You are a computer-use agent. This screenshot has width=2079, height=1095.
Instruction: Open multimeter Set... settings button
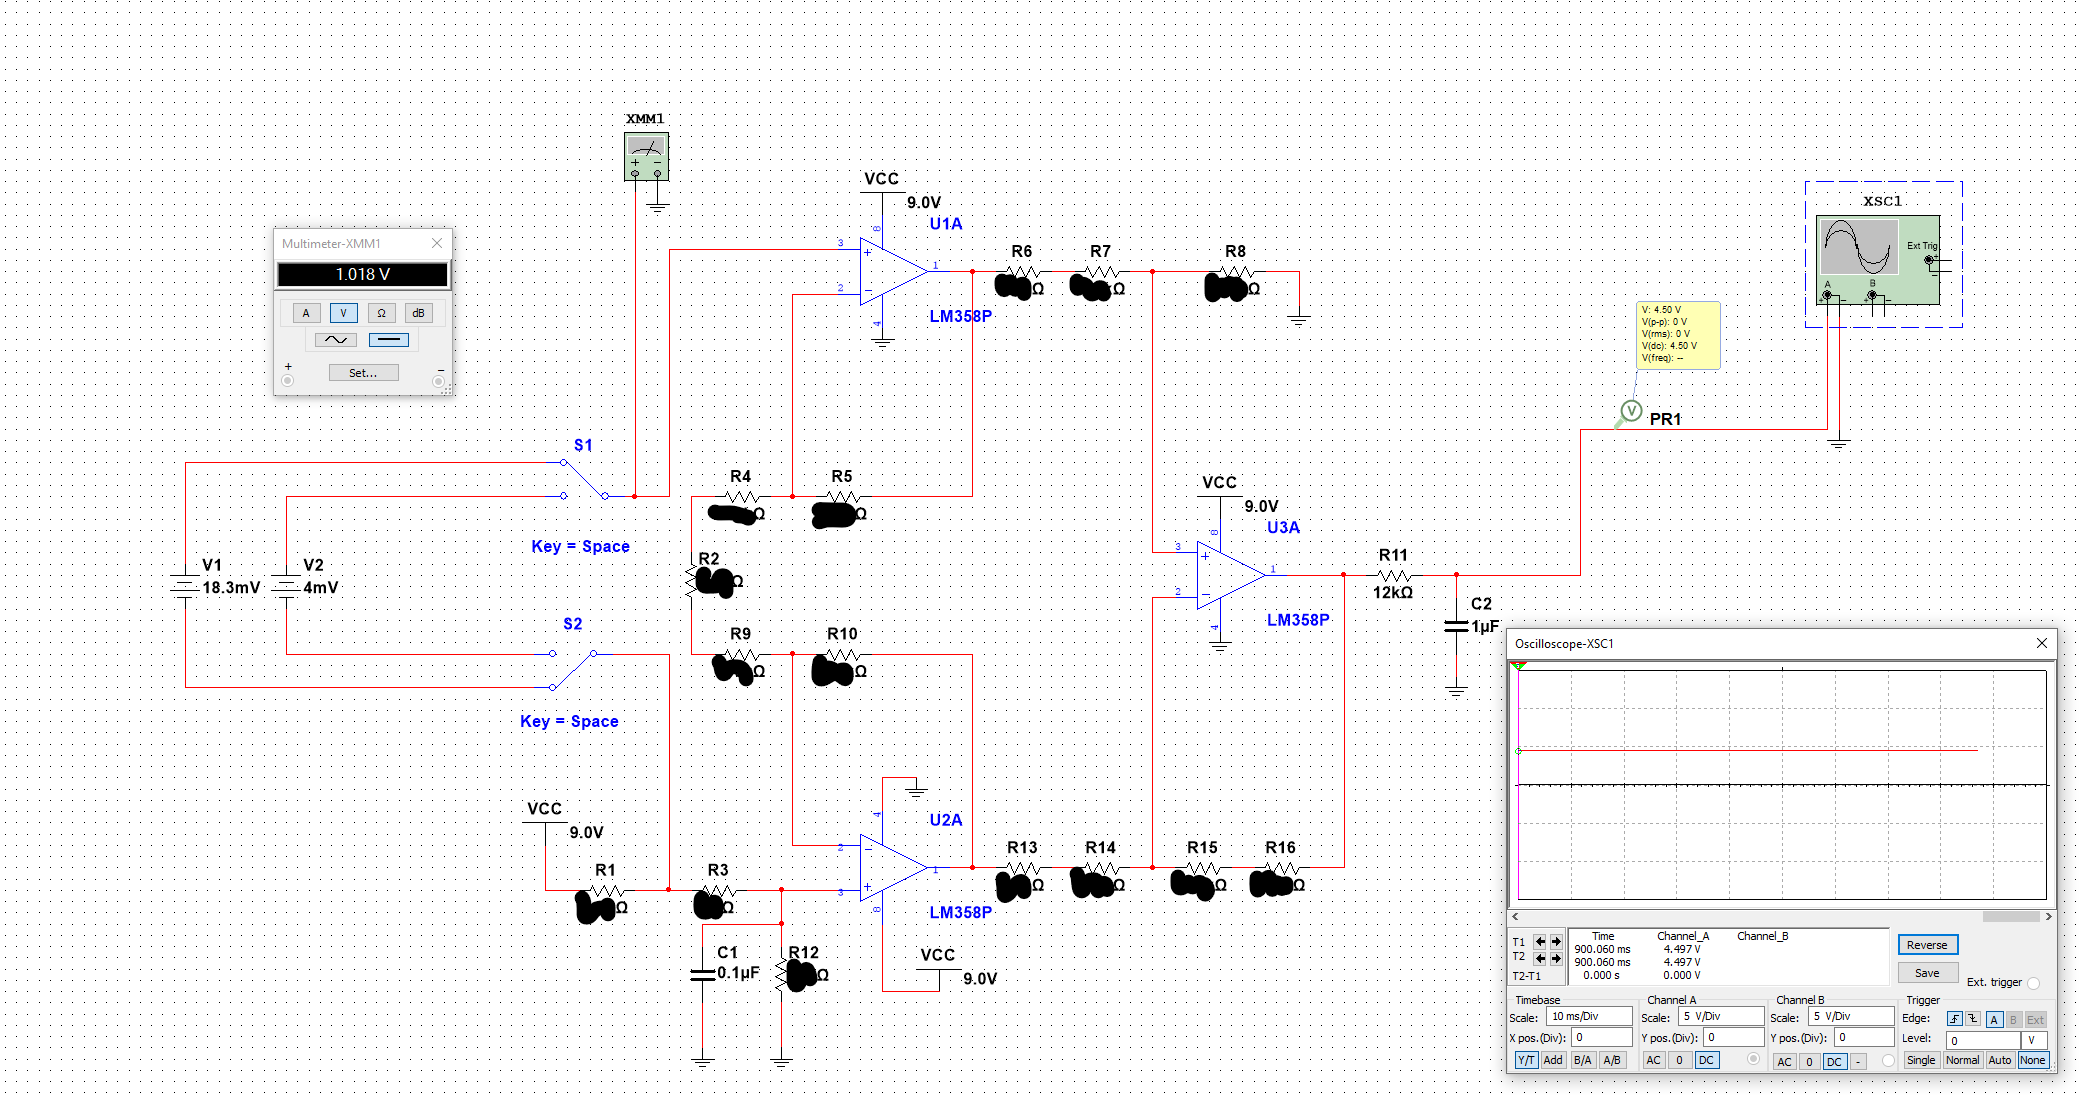[363, 373]
